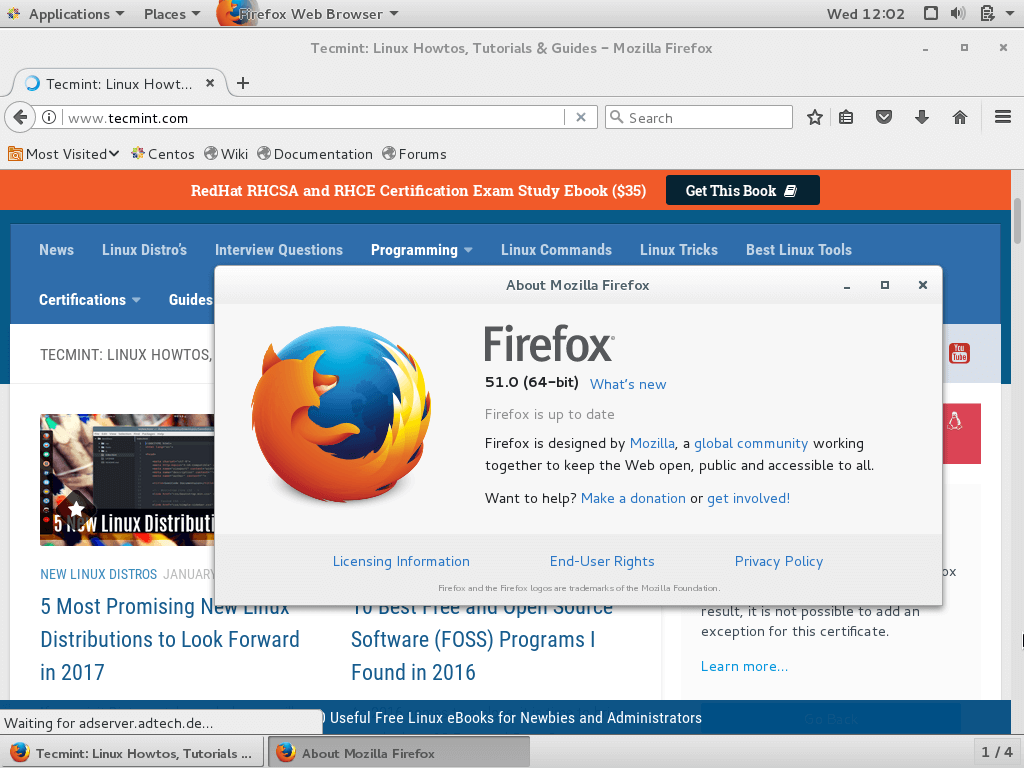Open Centos bookmark
Screen dimensions: 1024x768
coord(163,154)
